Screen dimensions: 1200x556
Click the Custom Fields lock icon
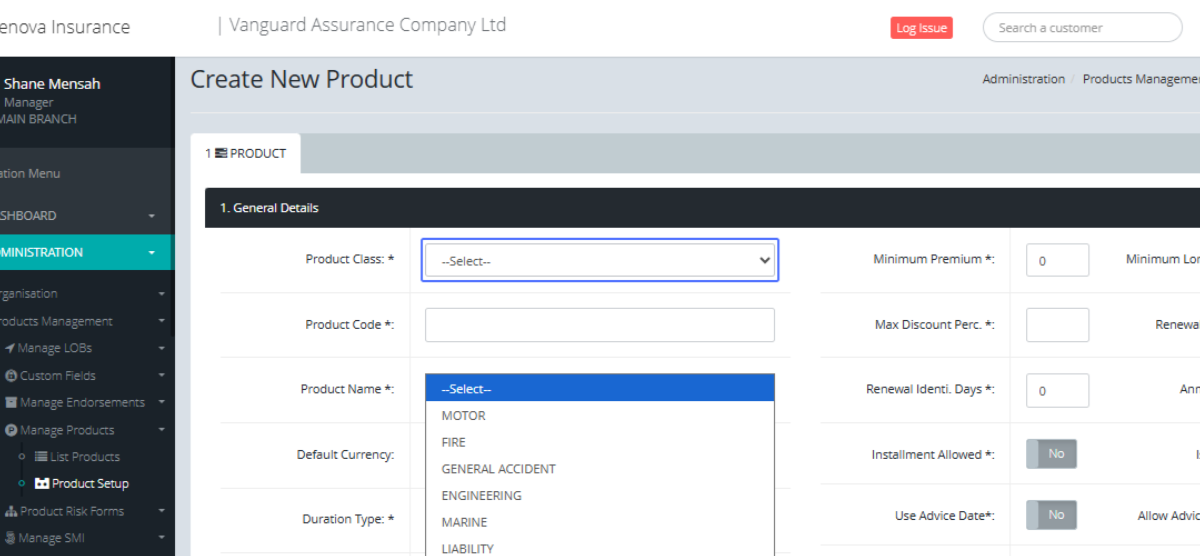(11, 376)
